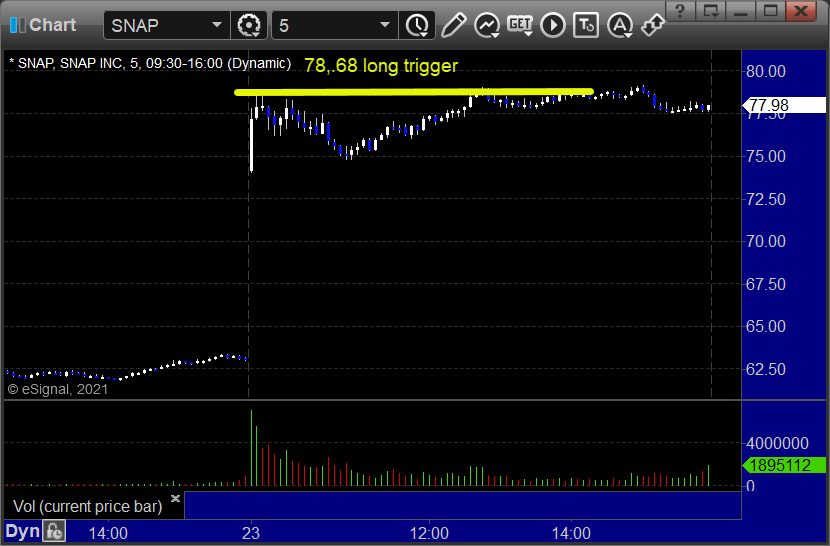Click the Dyn scaling label
This screenshot has height=546, width=830.
click(x=22, y=531)
